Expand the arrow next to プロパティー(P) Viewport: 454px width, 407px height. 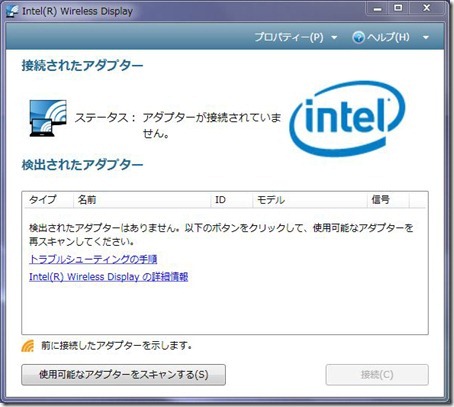coord(334,38)
